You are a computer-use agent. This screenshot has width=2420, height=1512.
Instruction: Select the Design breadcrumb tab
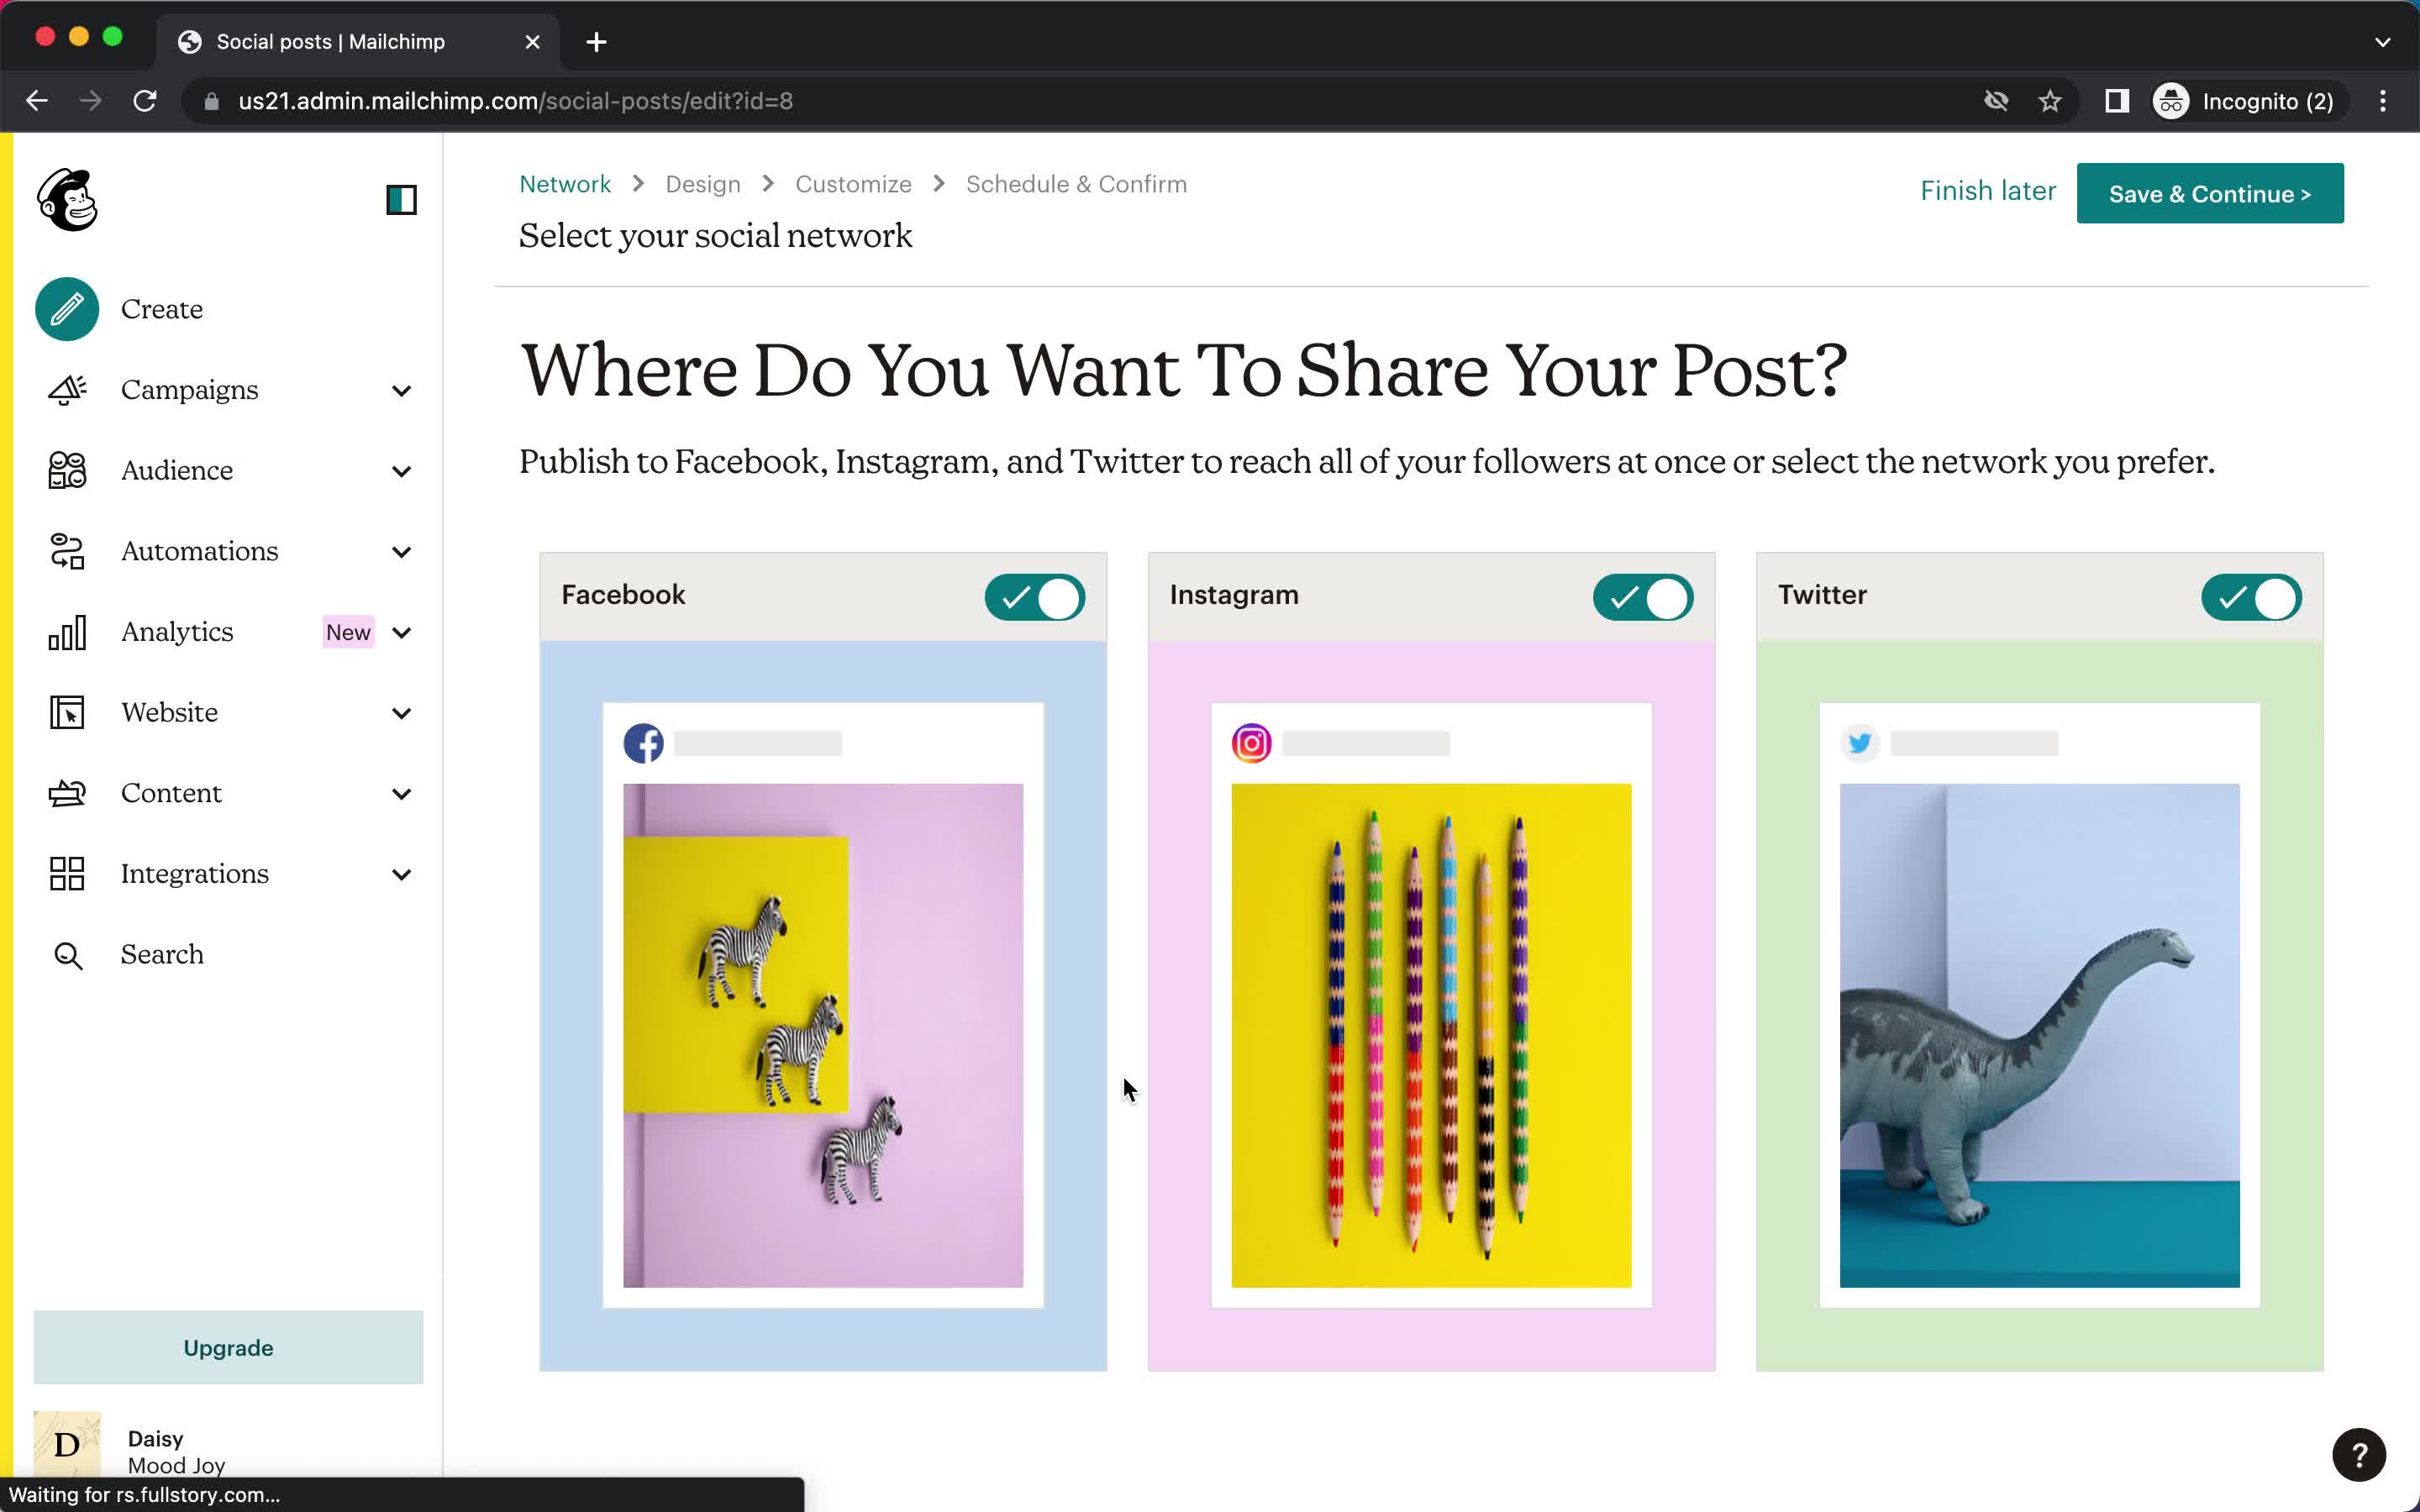[x=702, y=183]
